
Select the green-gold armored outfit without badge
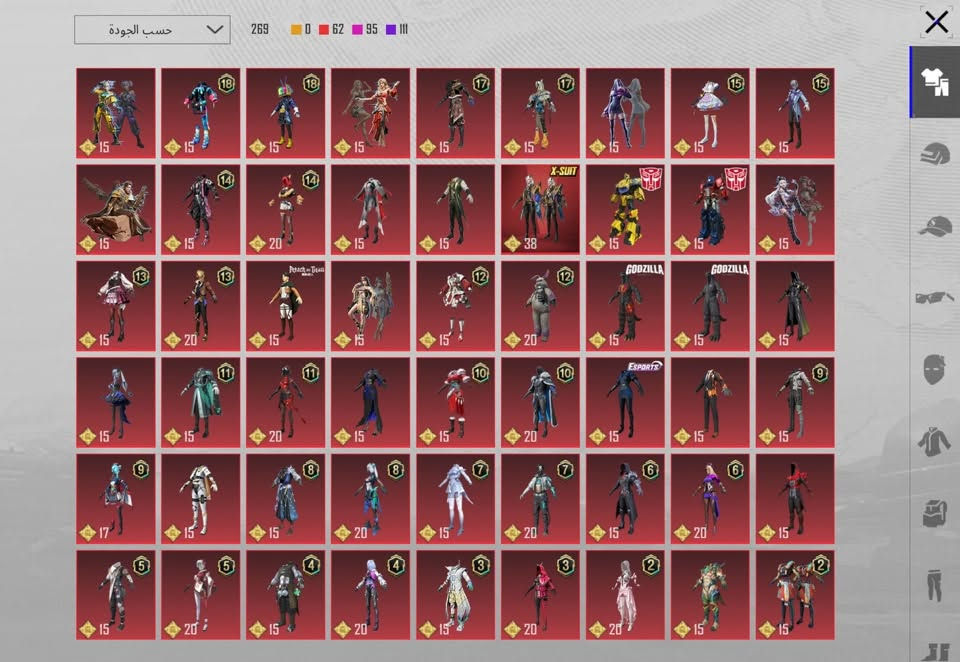pos(710,595)
